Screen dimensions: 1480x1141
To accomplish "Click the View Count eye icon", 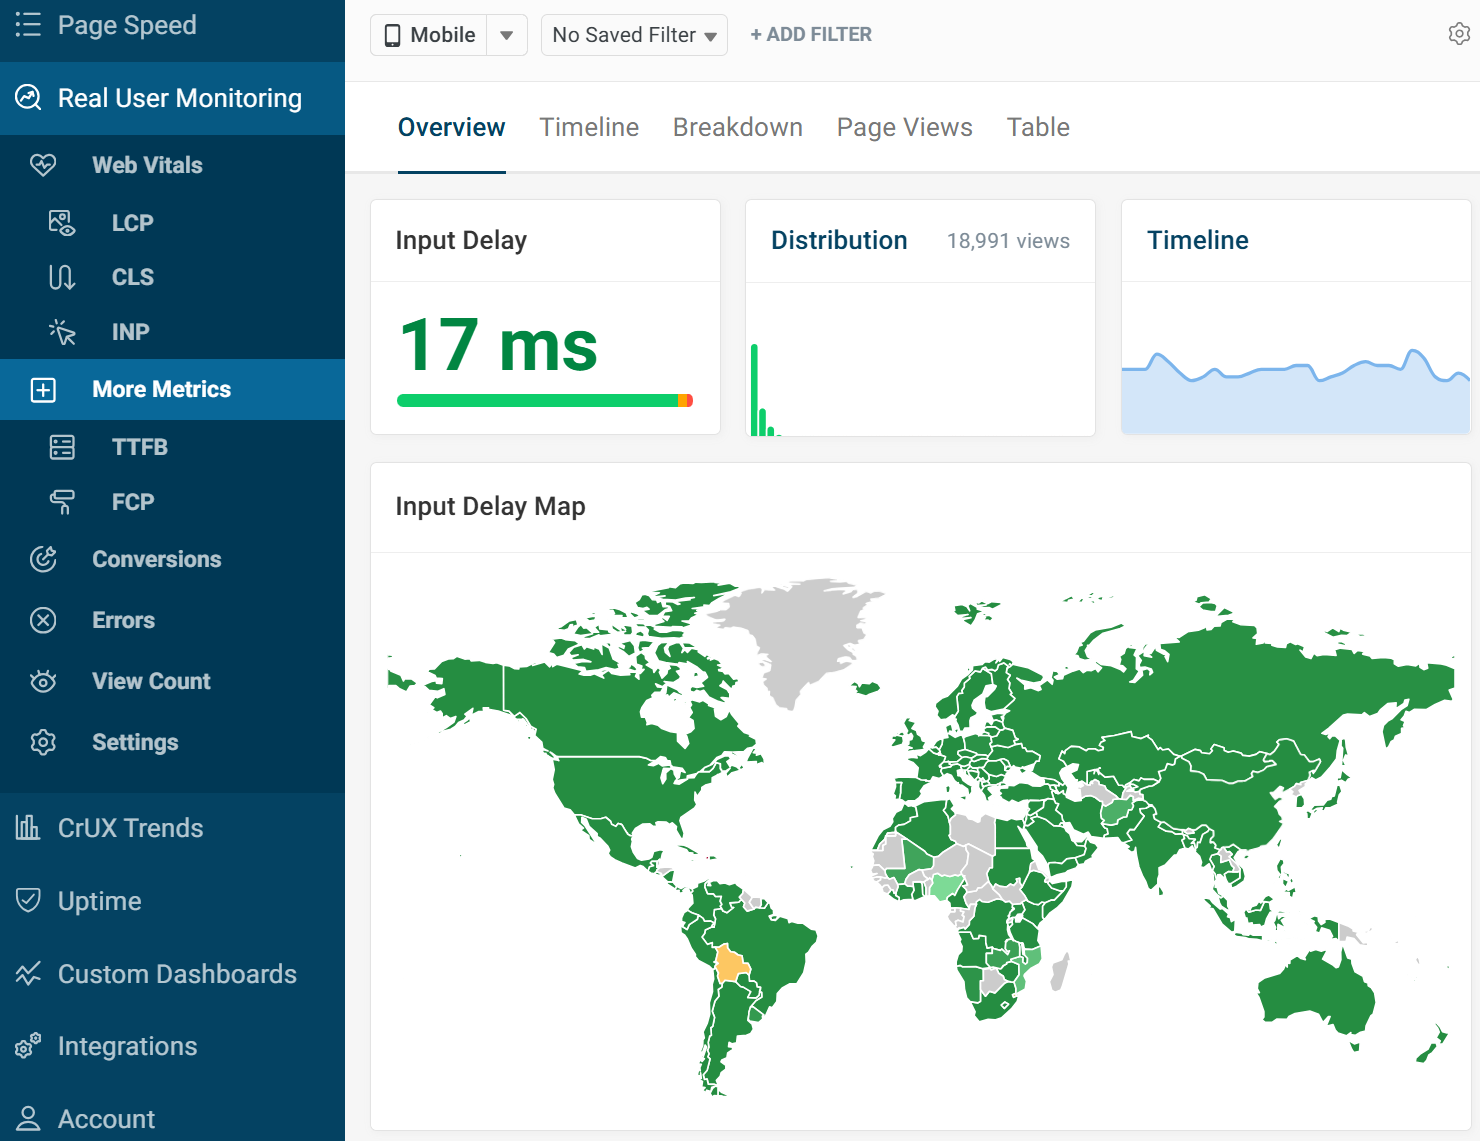I will pos(43,681).
